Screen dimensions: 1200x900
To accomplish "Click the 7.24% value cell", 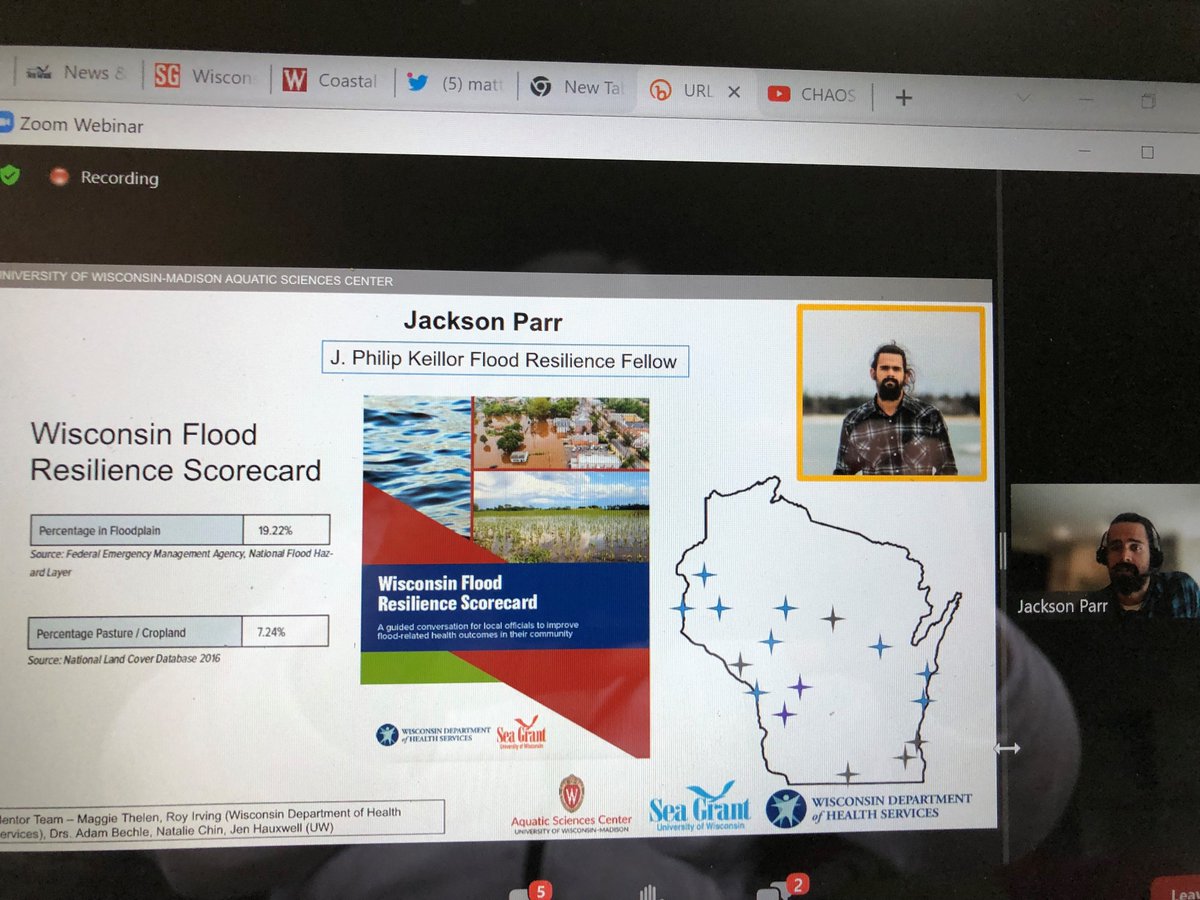I will [285, 631].
